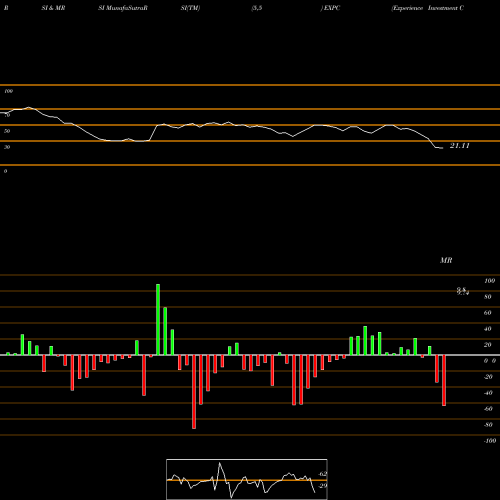Click the MR axis label -60
The image size is (500, 500).
[488, 409]
